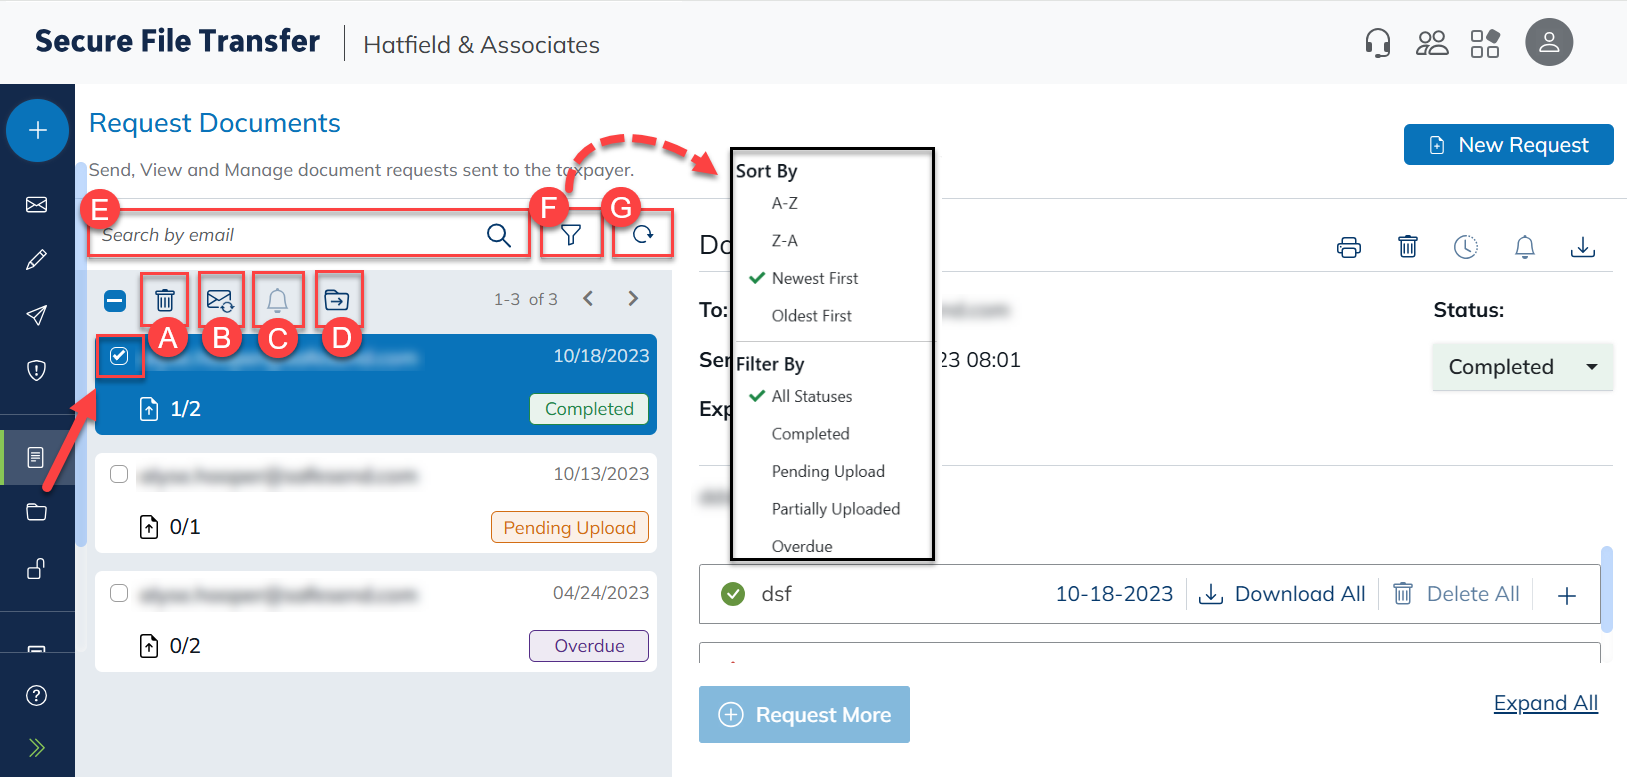
Task: Delete selected requests with trash icon
Action: point(165,299)
